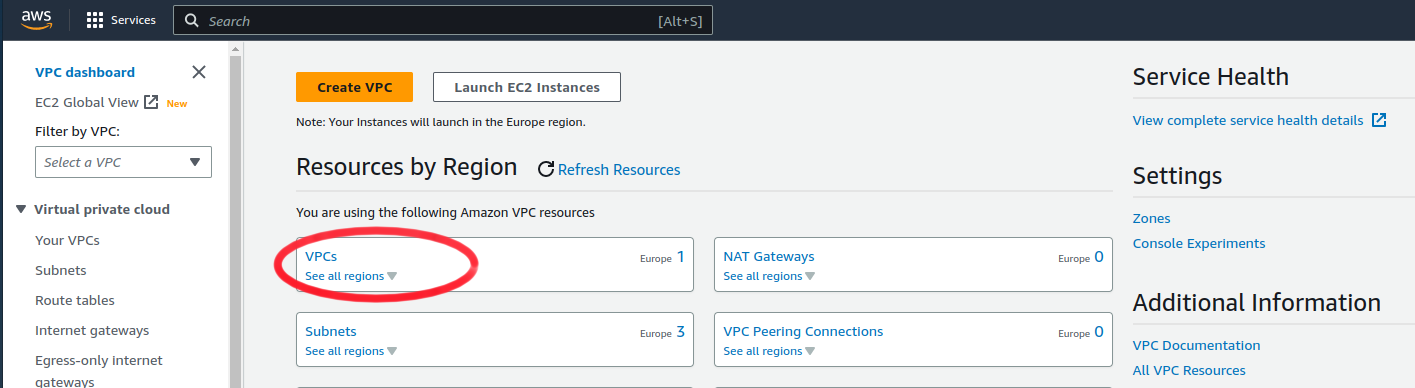Open Console Experiments link
This screenshot has height=388, width=1415.
[1199, 243]
